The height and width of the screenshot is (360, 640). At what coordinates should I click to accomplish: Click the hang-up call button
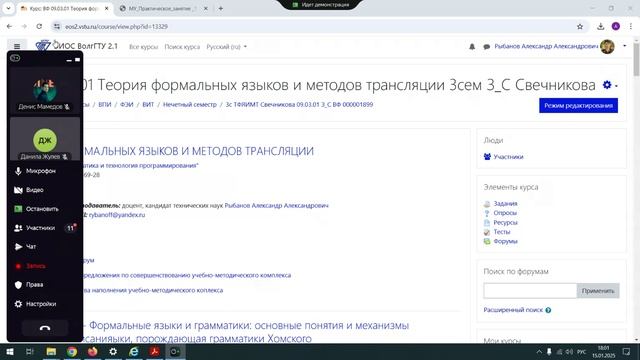click(45, 328)
